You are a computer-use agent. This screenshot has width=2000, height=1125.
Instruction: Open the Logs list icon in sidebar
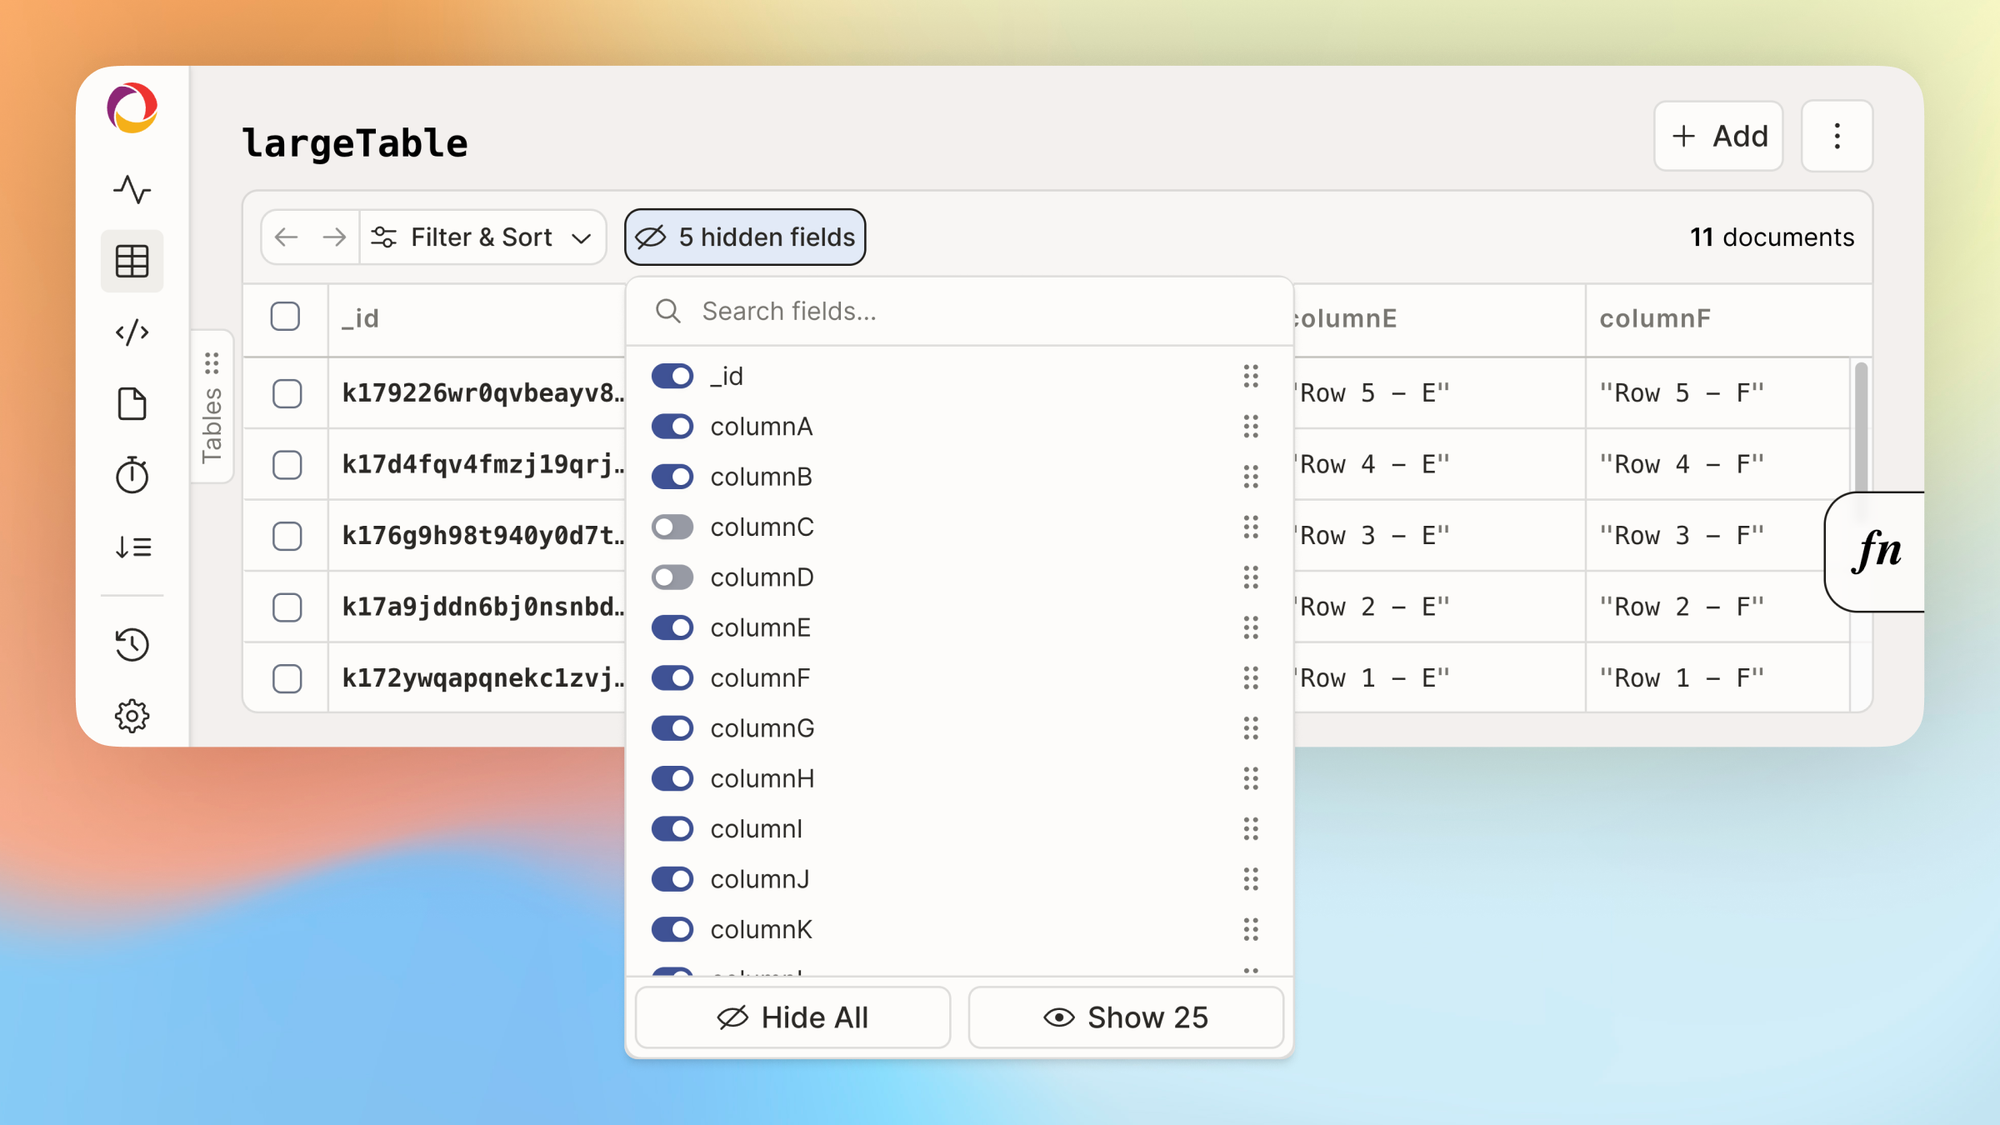tap(132, 547)
